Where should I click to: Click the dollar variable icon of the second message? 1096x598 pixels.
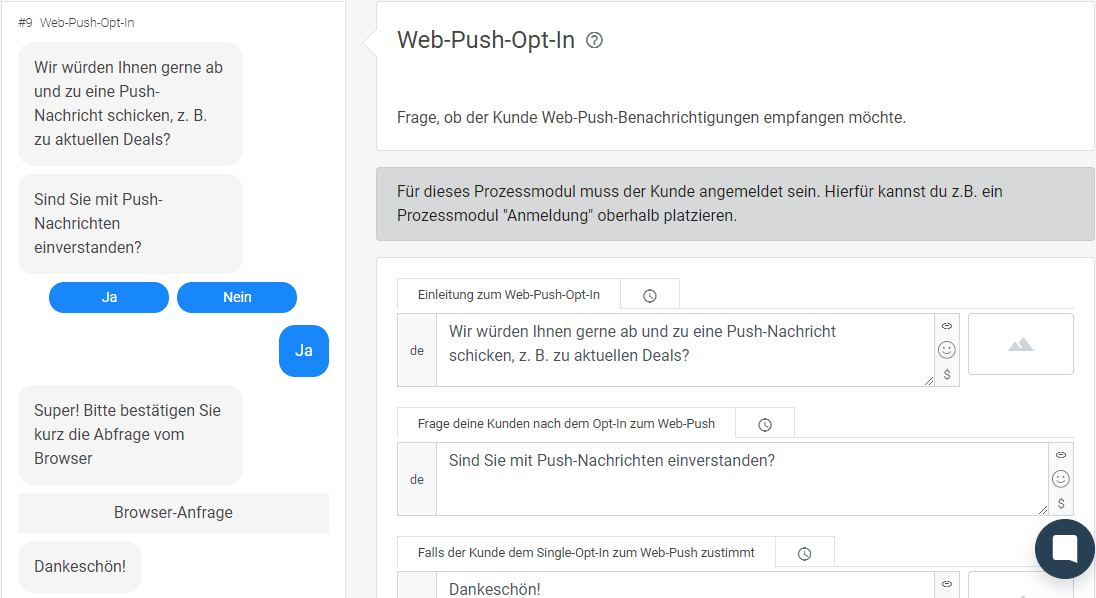point(1061,503)
